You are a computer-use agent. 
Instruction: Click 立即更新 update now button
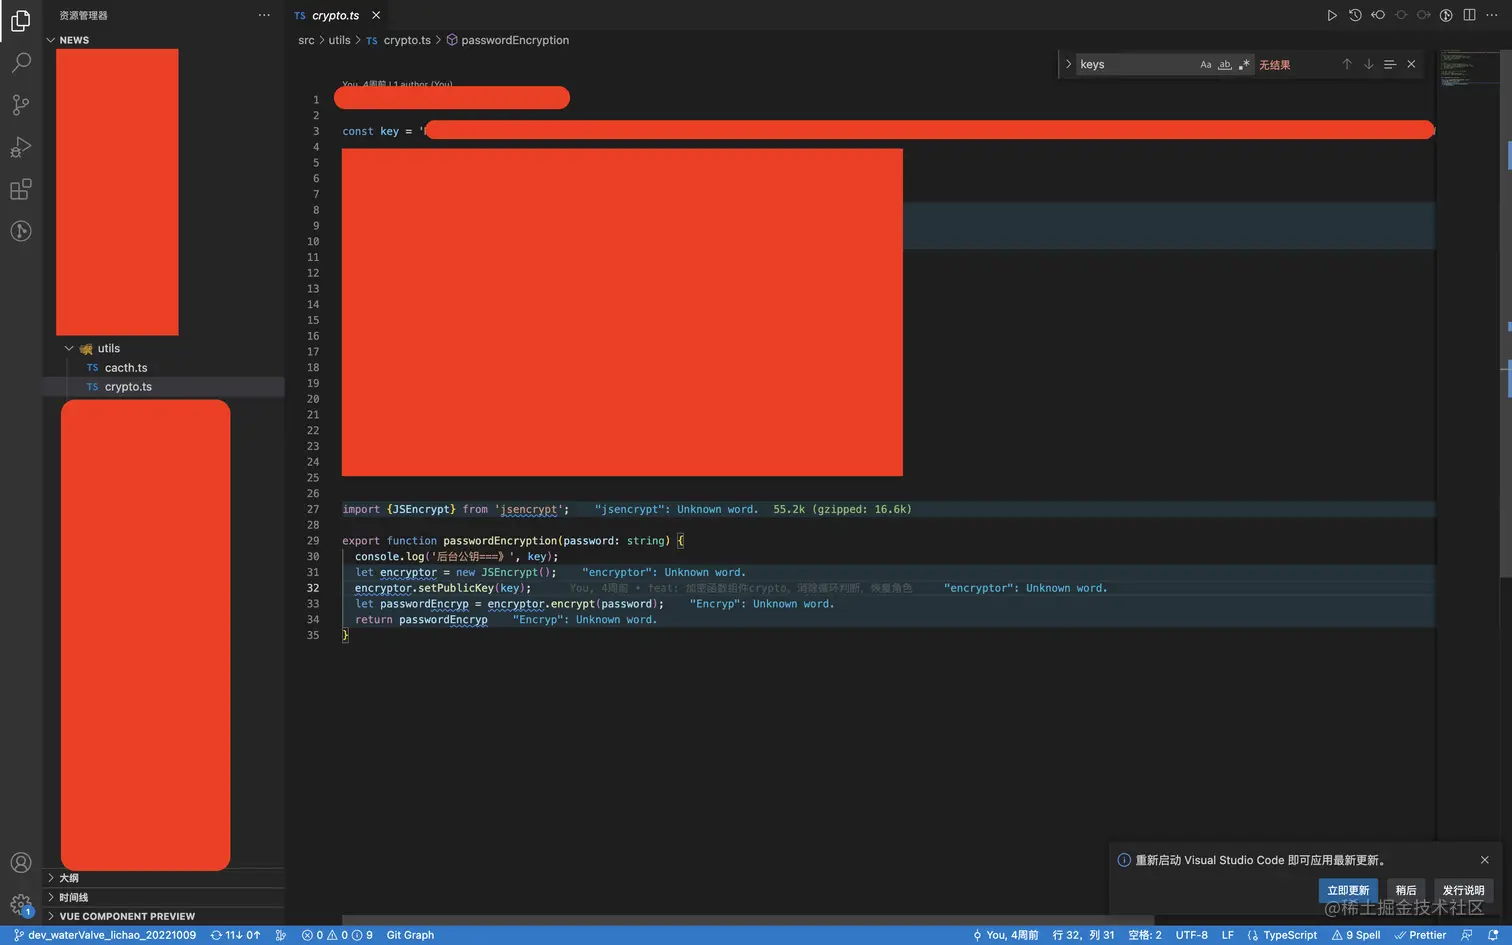tap(1348, 890)
